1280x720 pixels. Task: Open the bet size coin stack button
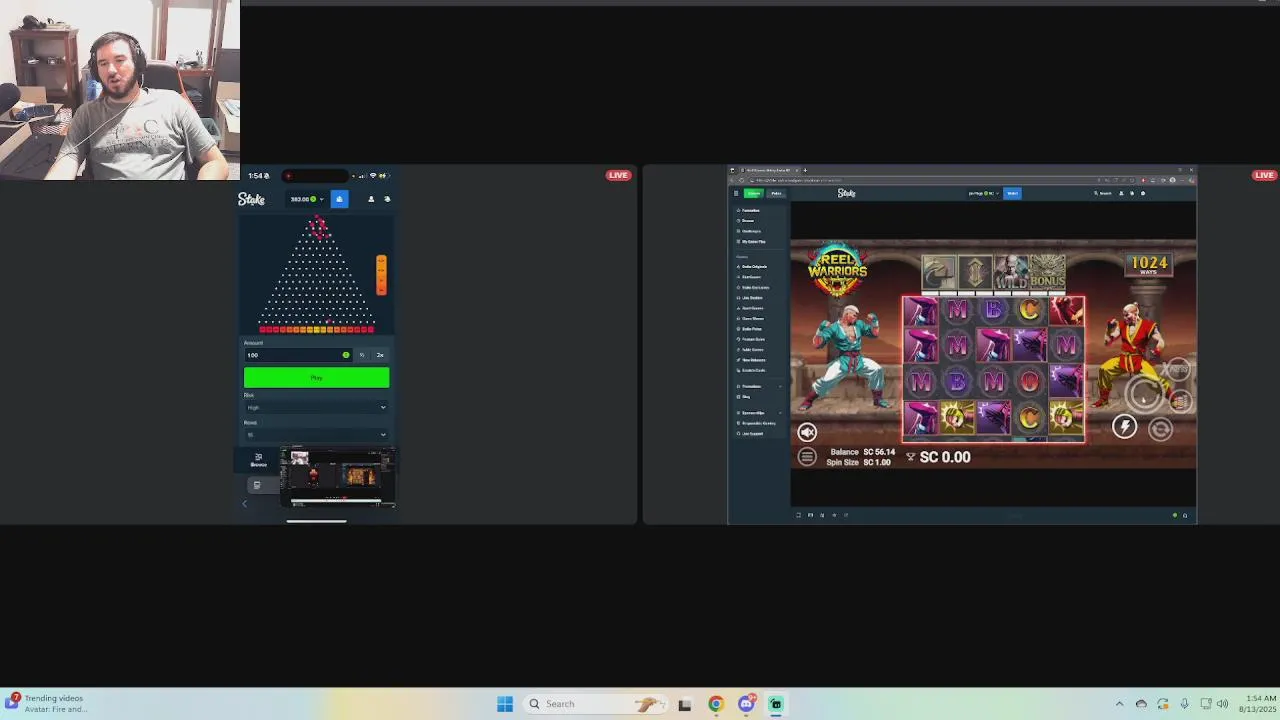[x=1180, y=401]
